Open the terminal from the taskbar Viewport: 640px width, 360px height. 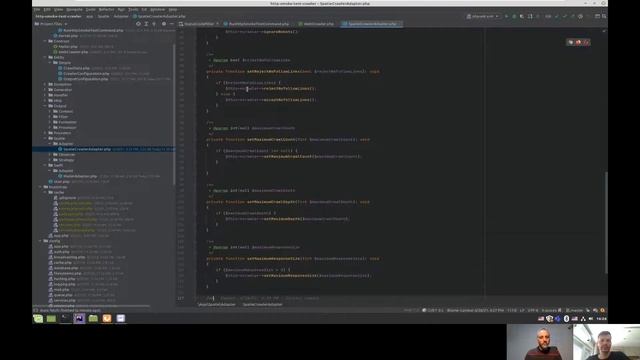click(65, 318)
